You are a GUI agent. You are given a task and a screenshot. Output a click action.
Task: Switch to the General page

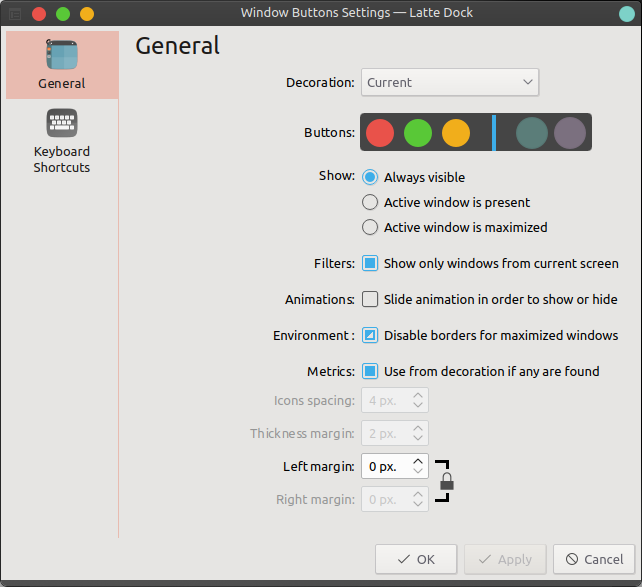click(62, 65)
